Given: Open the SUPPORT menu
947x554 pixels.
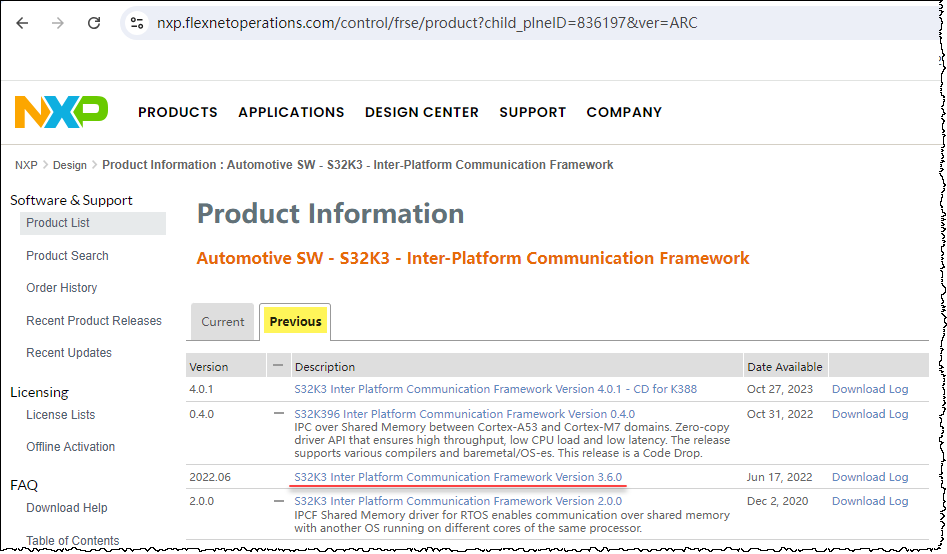Looking at the screenshot, I should pyautogui.click(x=533, y=112).
